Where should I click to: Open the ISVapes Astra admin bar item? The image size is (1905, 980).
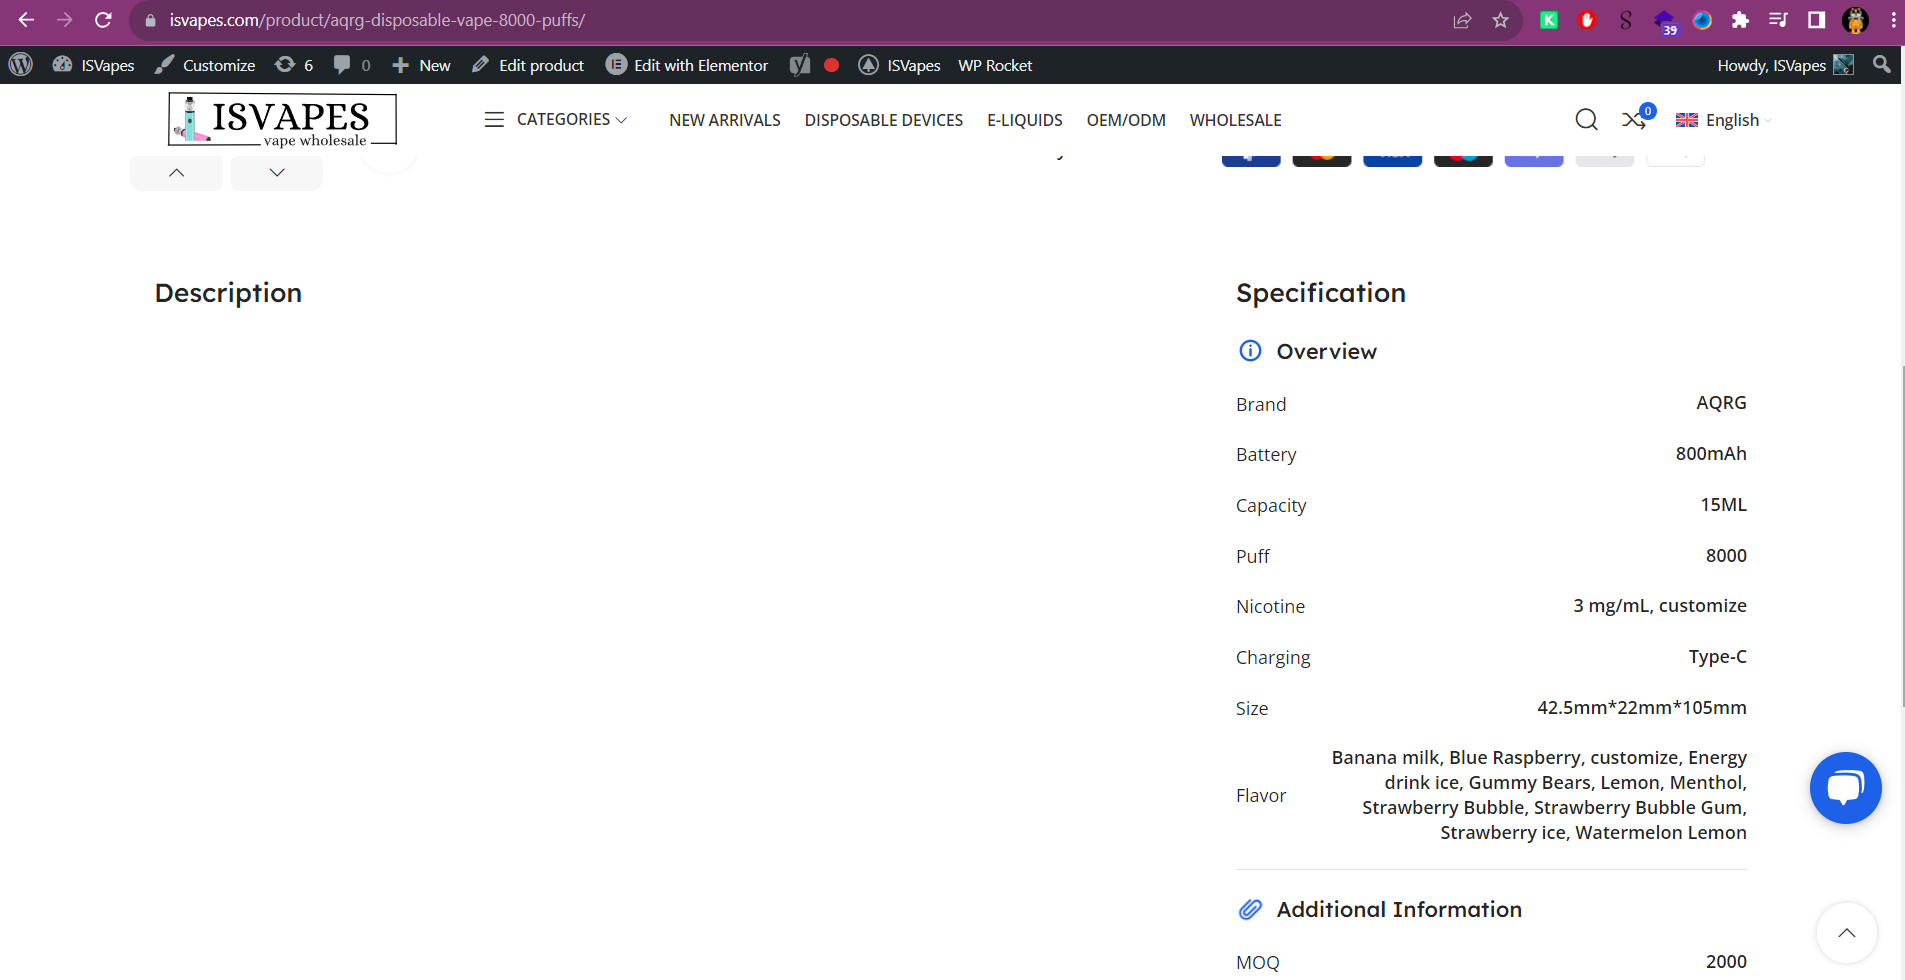(x=900, y=65)
